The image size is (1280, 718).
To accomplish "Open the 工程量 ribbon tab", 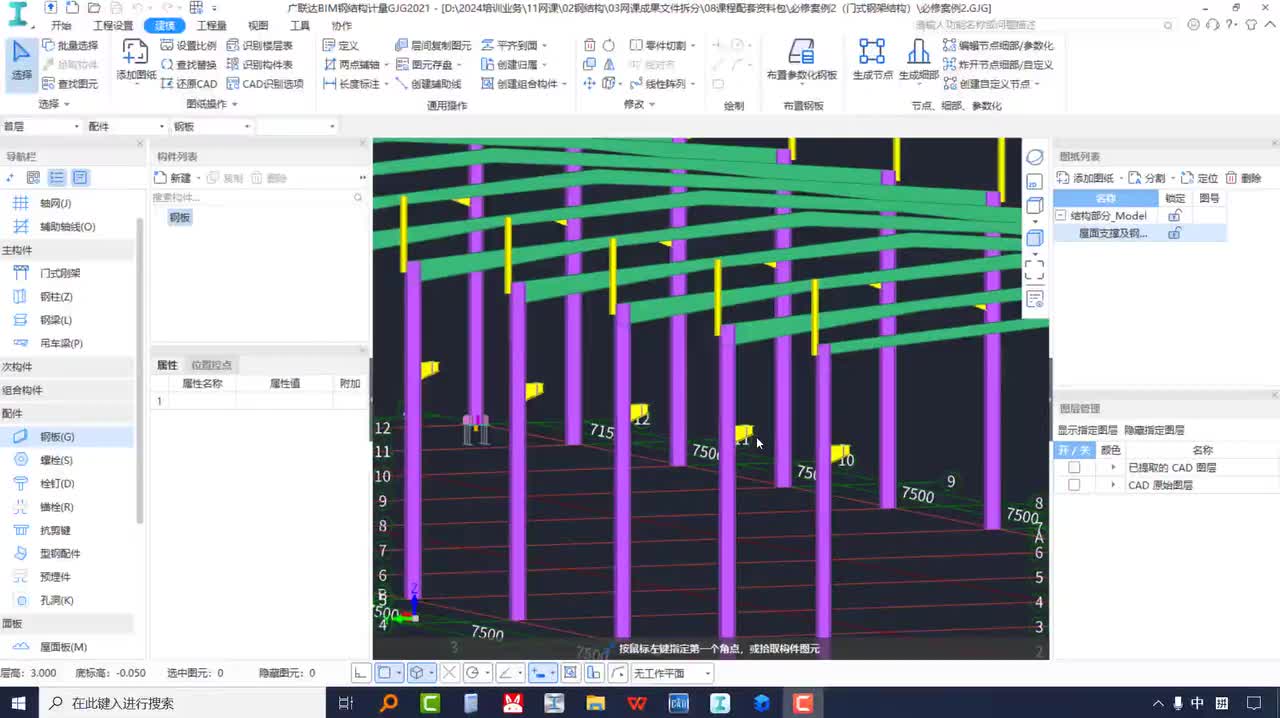I will click(x=211, y=26).
